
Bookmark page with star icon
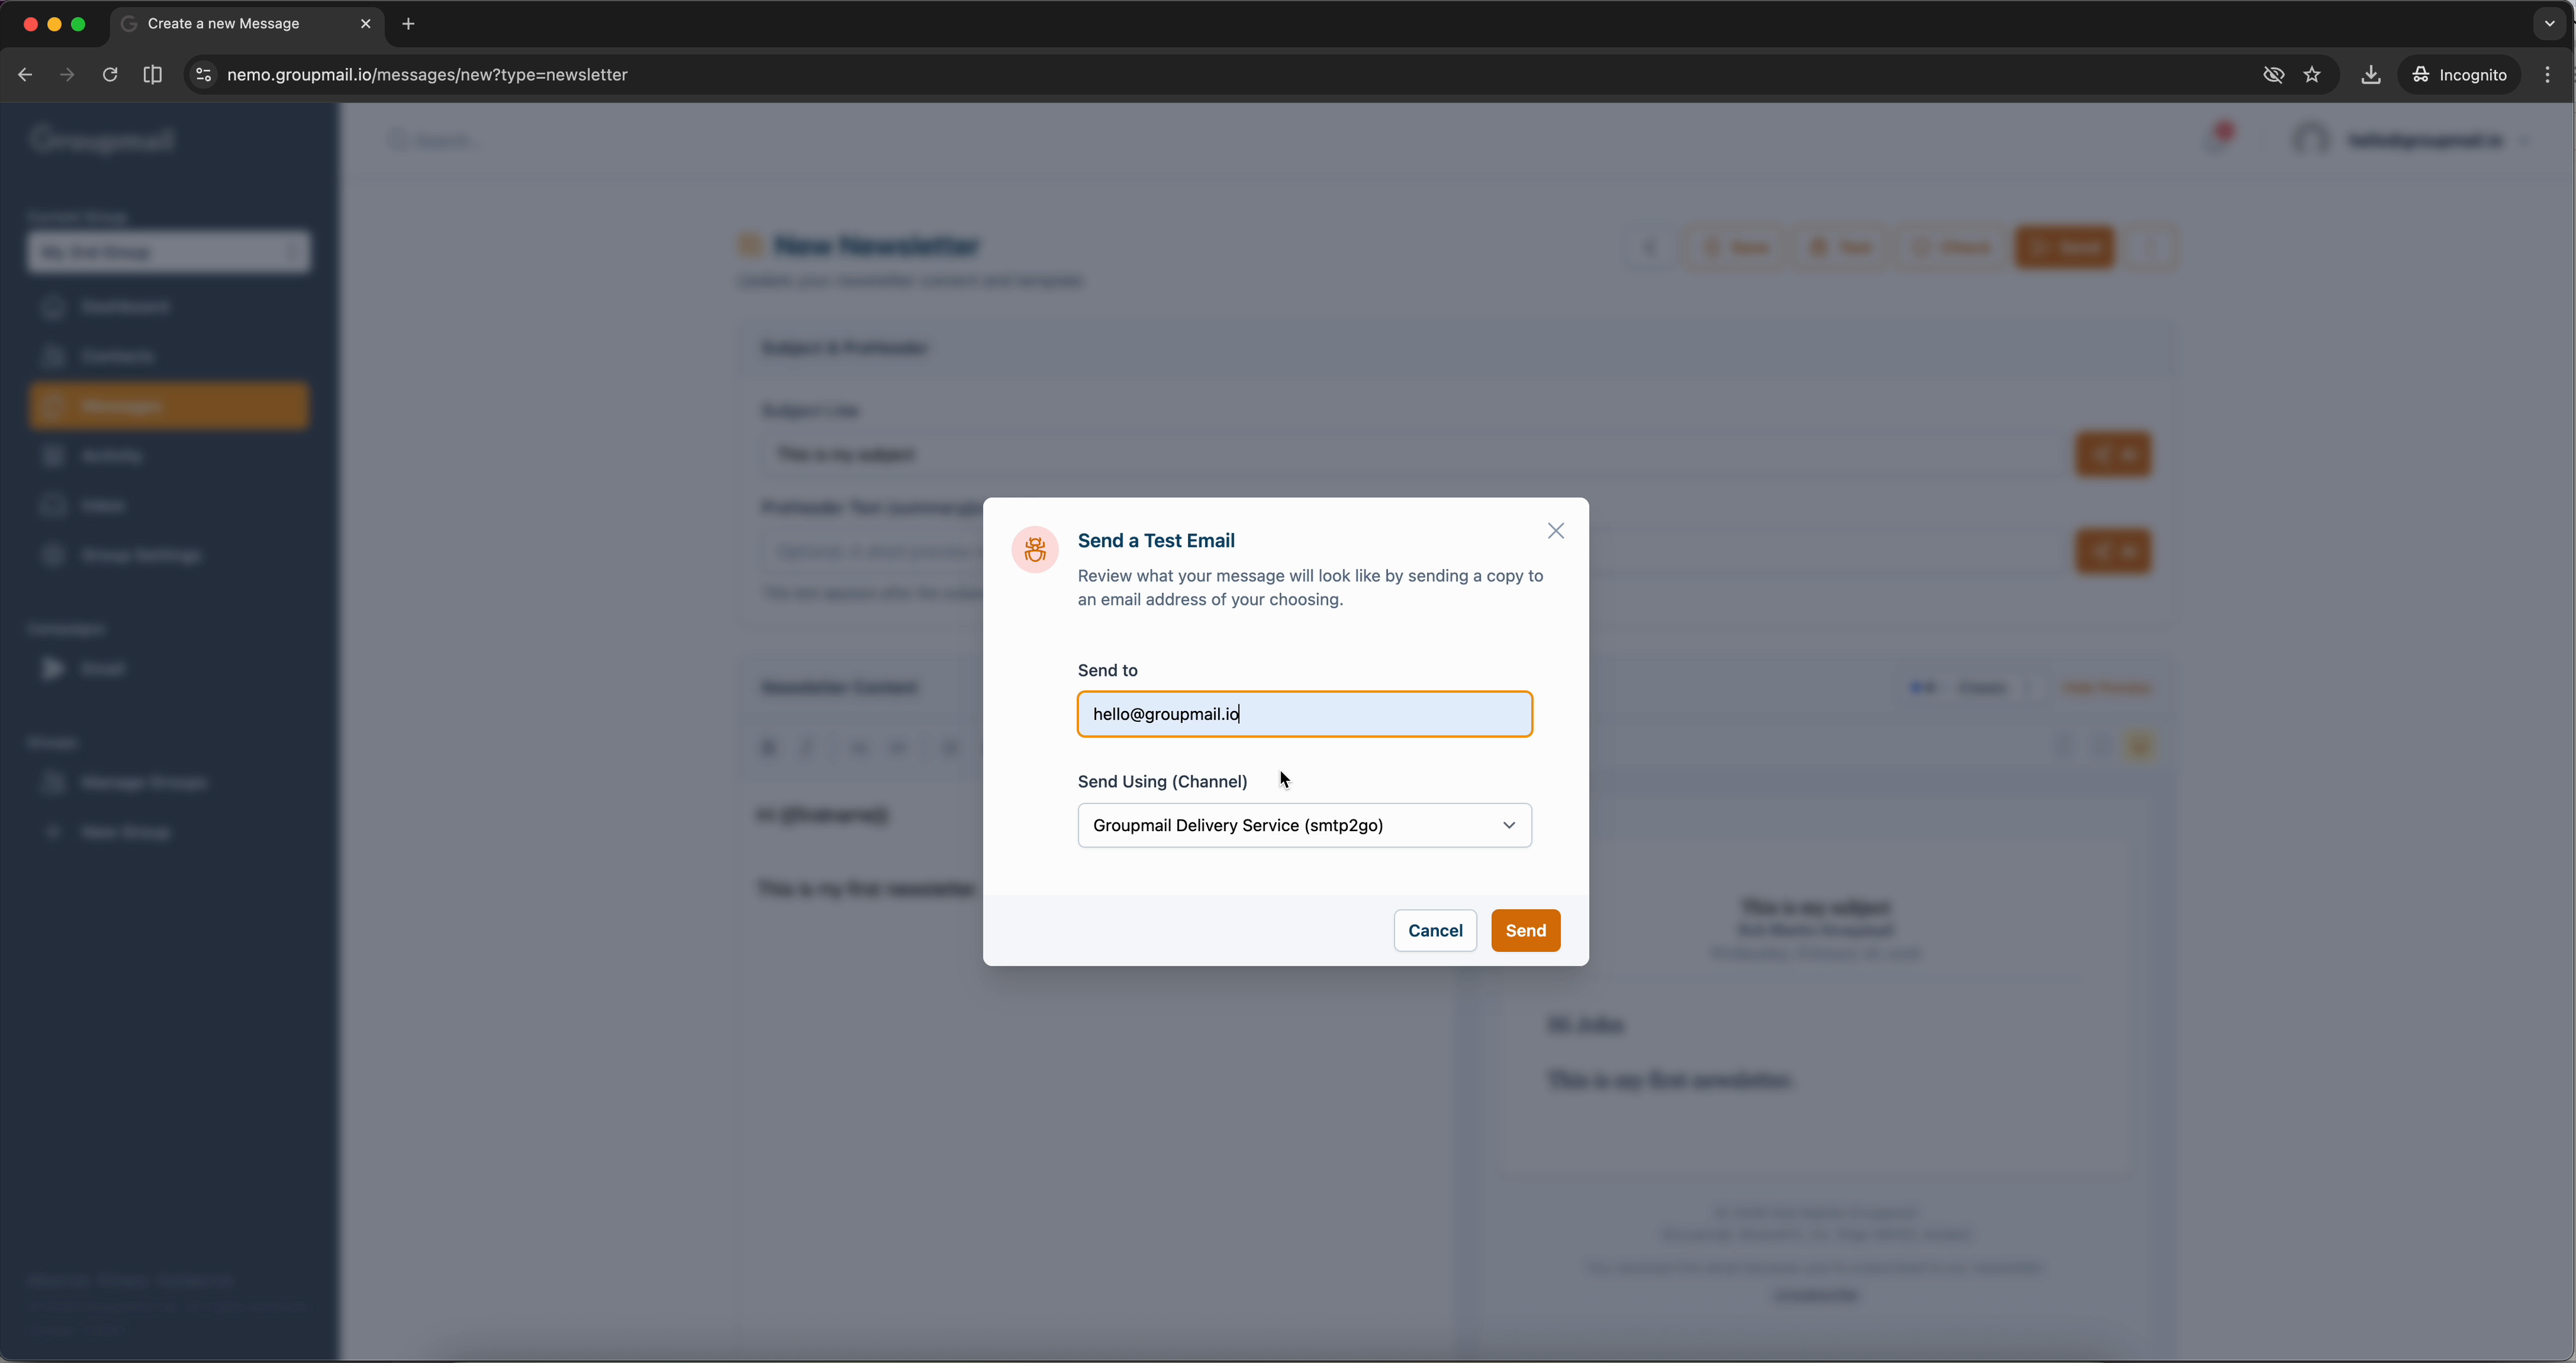(2311, 75)
